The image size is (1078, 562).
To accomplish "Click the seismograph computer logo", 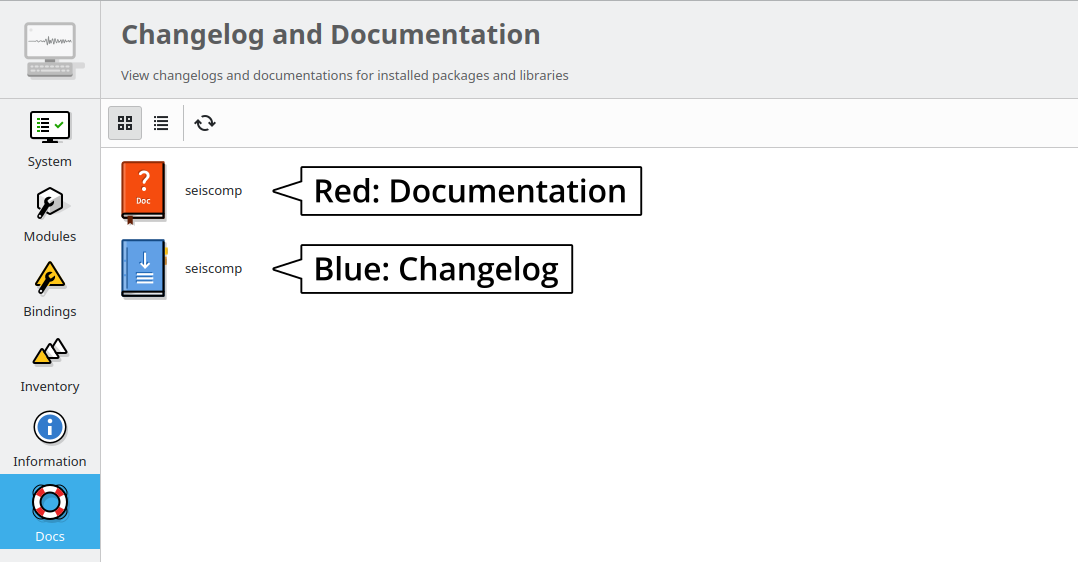I will [50, 50].
